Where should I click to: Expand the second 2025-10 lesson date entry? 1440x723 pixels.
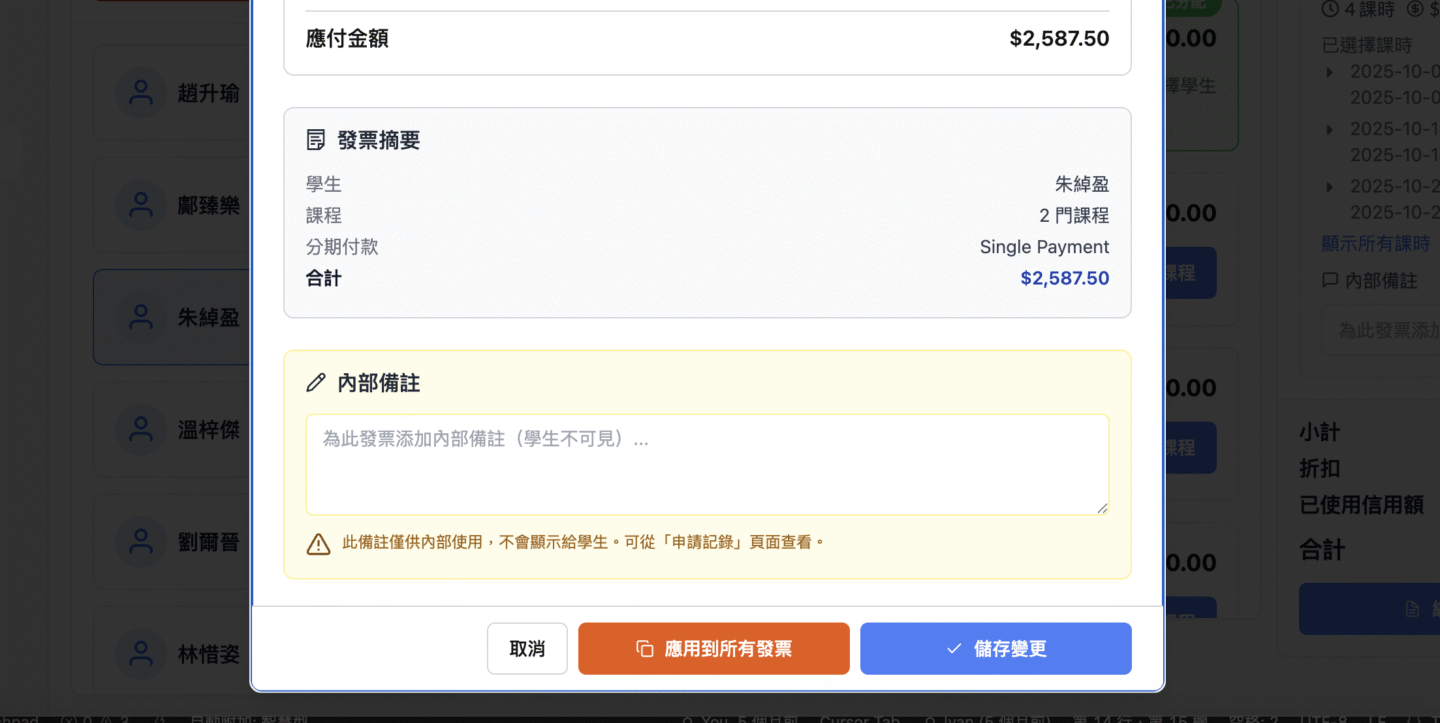point(1330,129)
